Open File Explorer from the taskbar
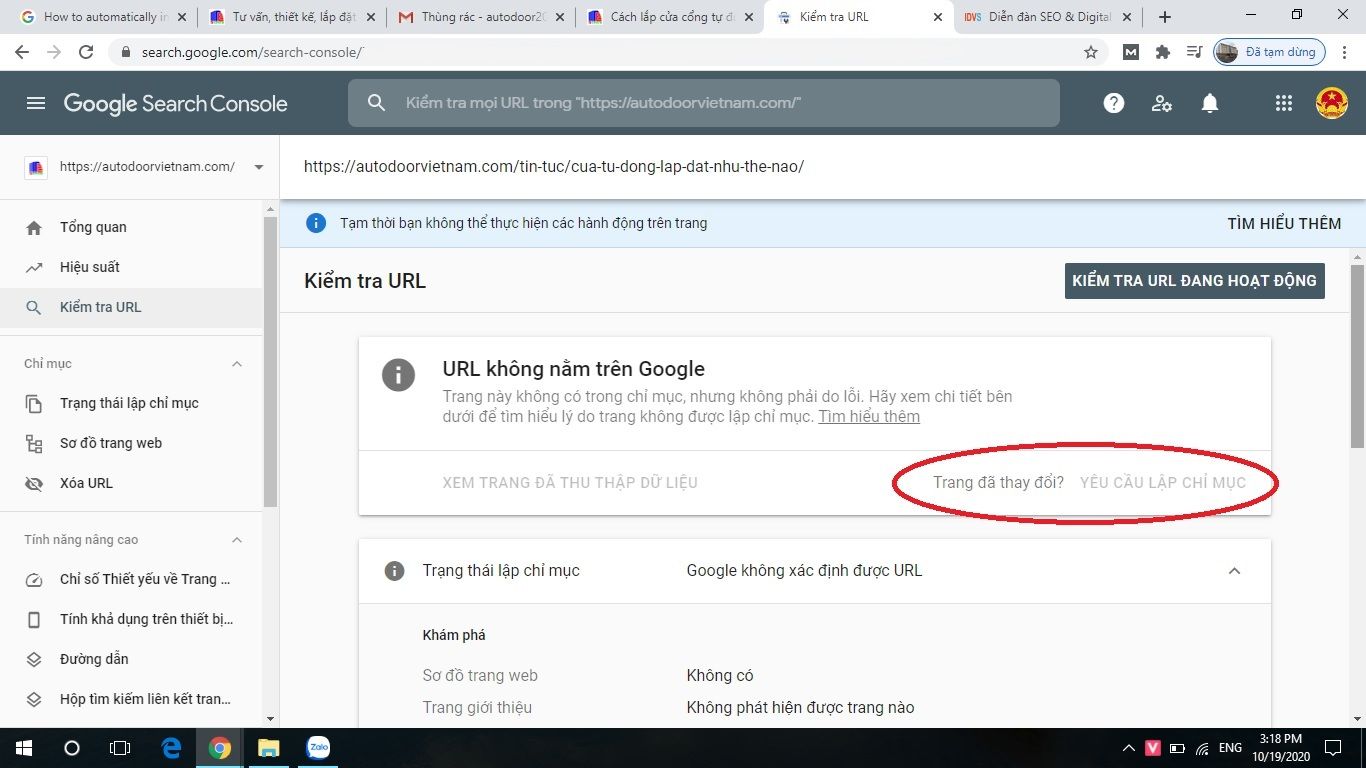 pos(268,748)
